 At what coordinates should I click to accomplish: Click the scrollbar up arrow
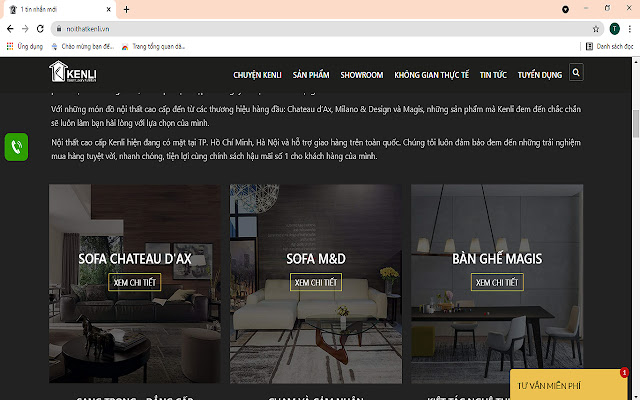(x=636, y=62)
